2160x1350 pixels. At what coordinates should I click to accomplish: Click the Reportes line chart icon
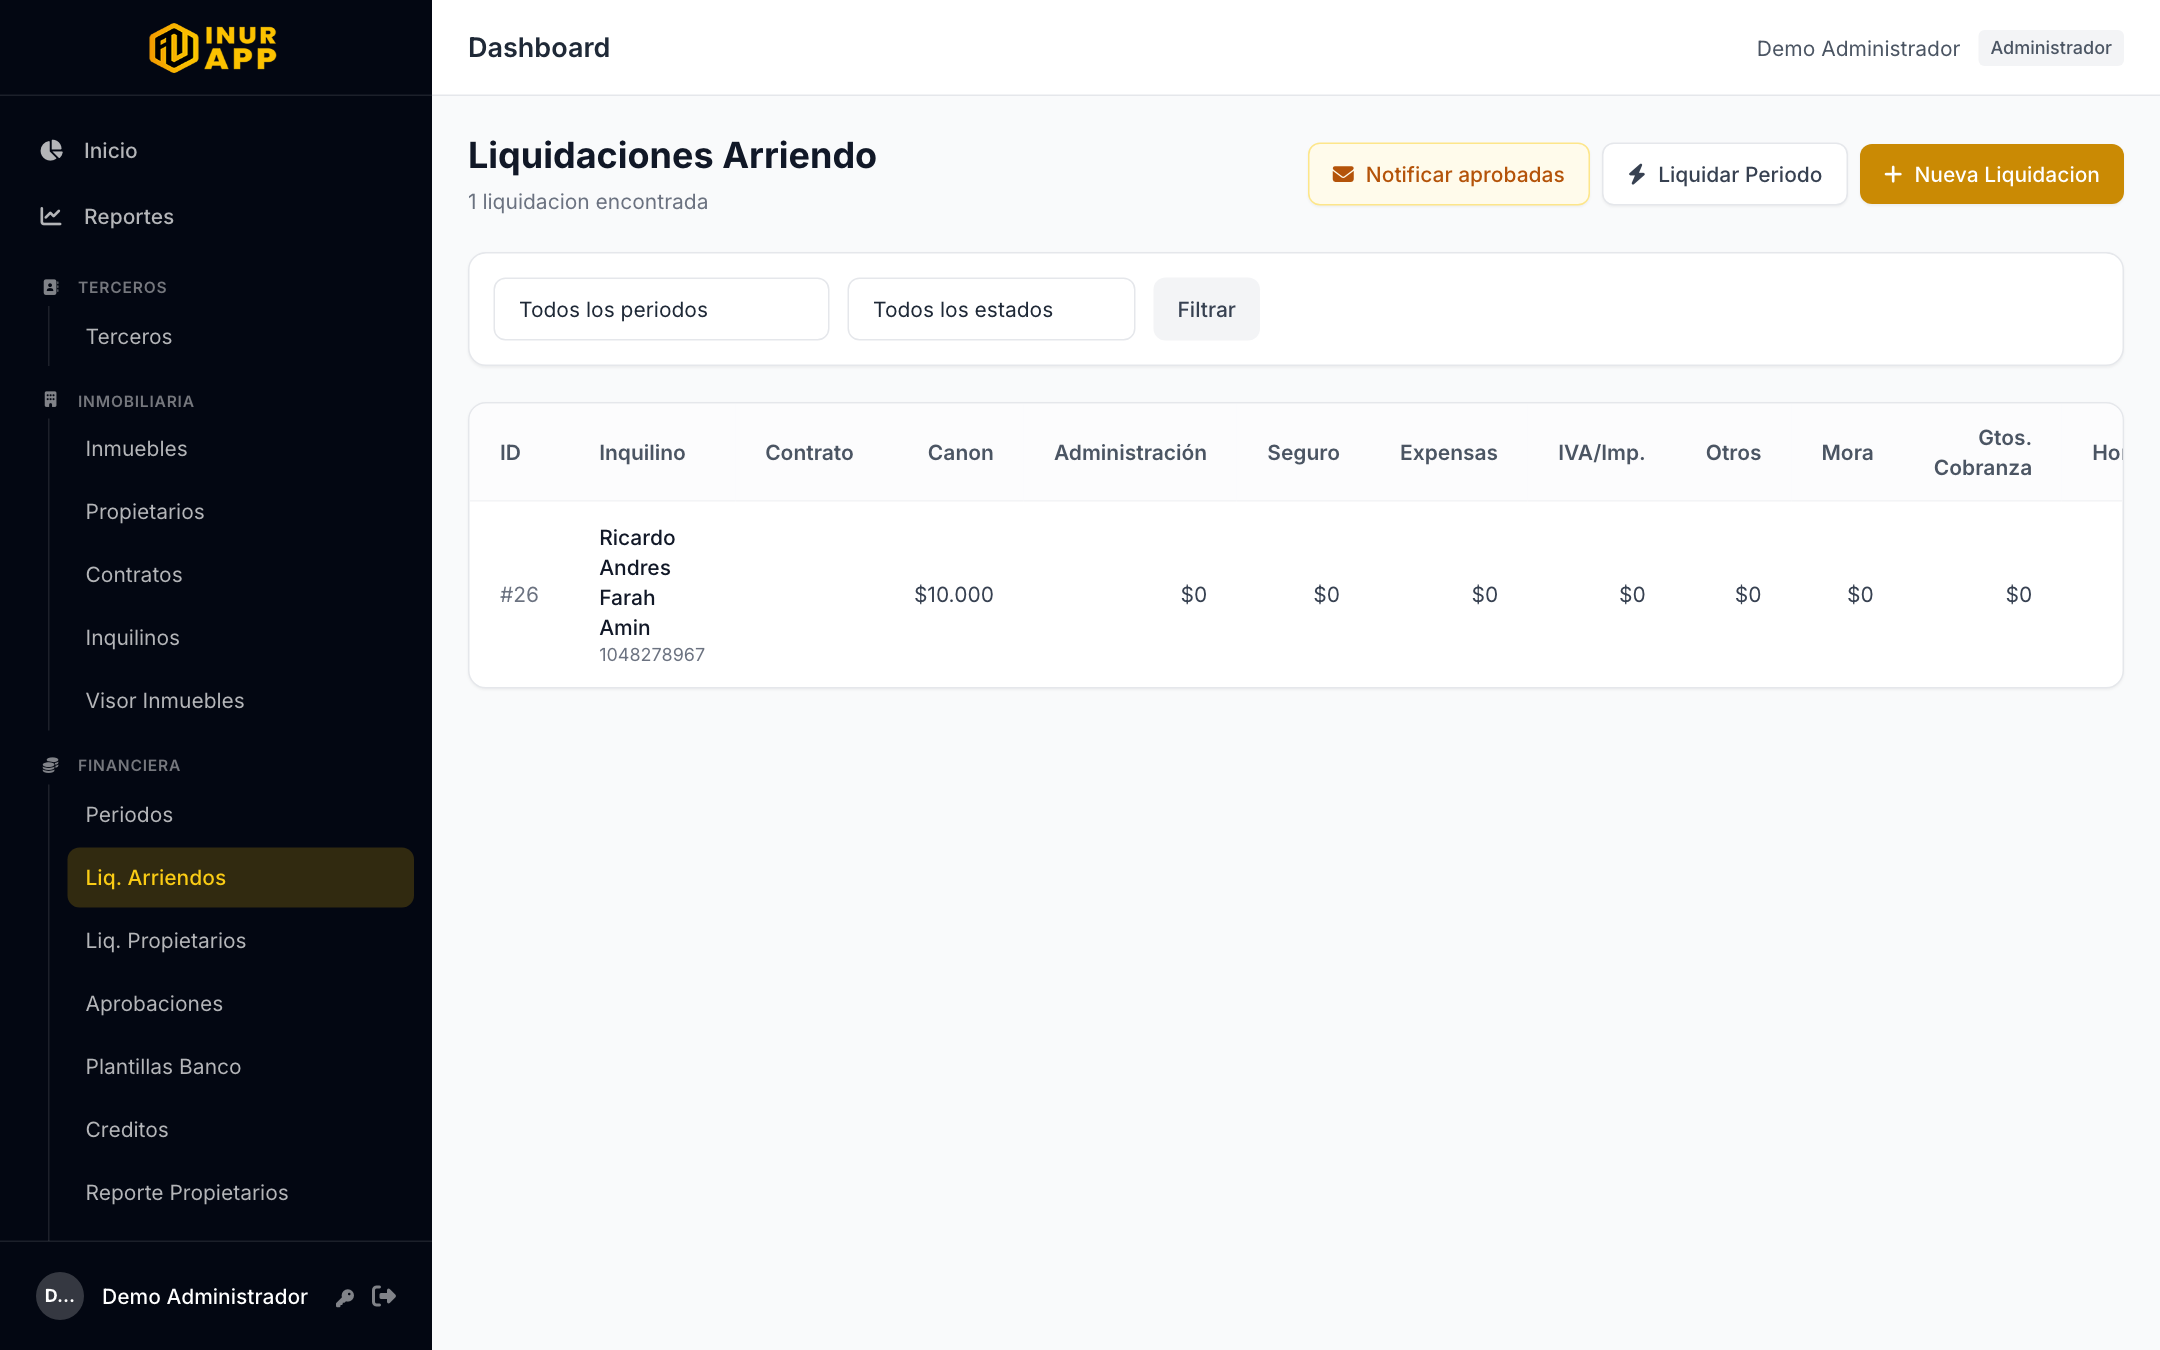coord(51,216)
